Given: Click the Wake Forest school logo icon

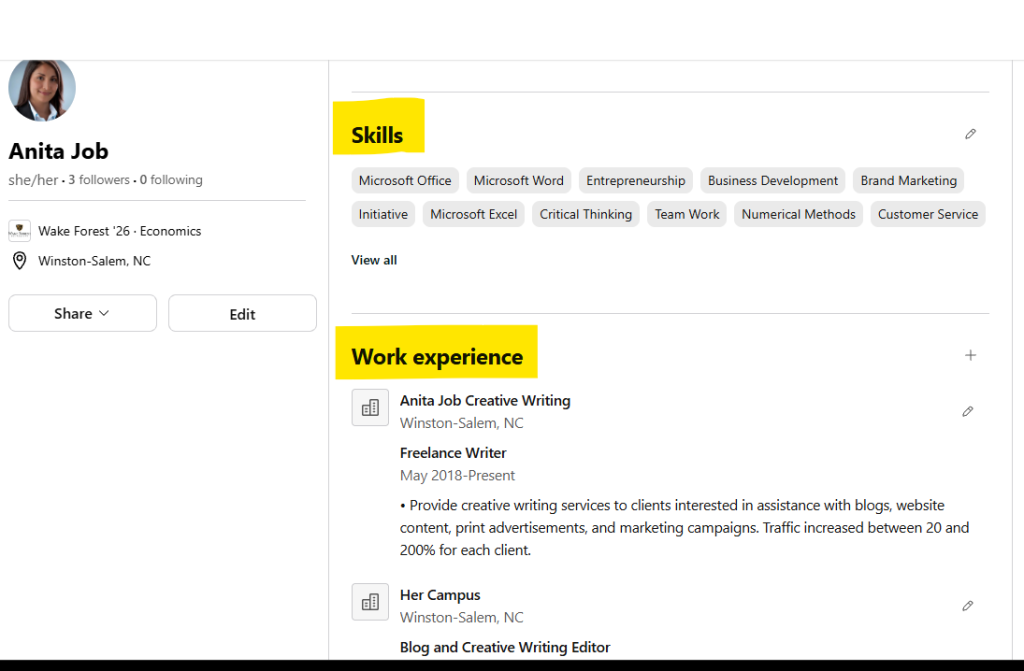Looking at the screenshot, I should 19,231.
